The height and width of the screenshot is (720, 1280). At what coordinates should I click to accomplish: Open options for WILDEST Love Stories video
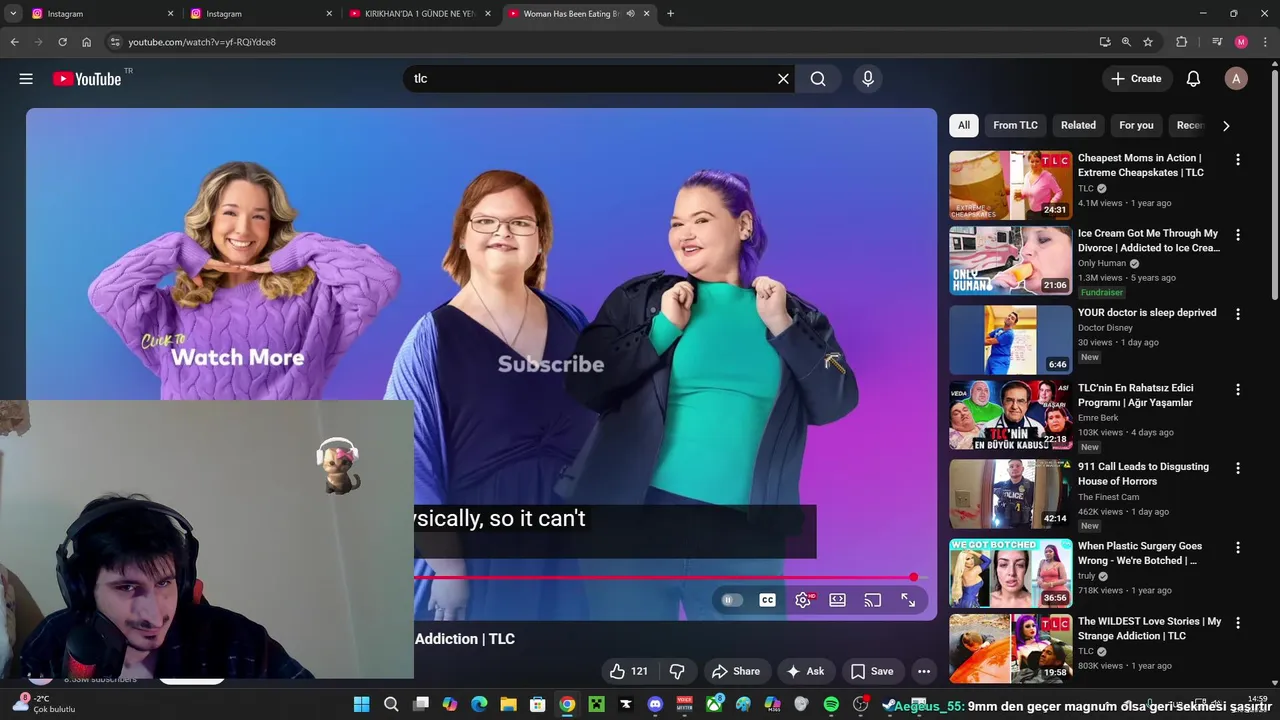[1238, 623]
